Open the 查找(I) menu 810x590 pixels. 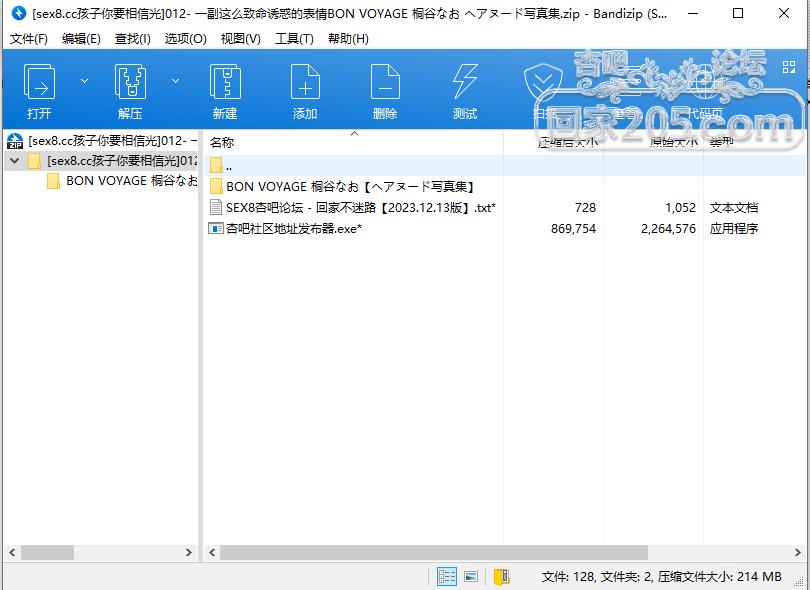(x=132, y=38)
